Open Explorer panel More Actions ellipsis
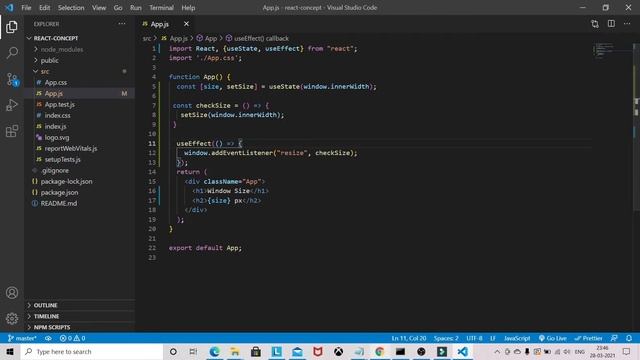Image resolution: width=640 pixels, height=360 pixels. tap(122, 24)
